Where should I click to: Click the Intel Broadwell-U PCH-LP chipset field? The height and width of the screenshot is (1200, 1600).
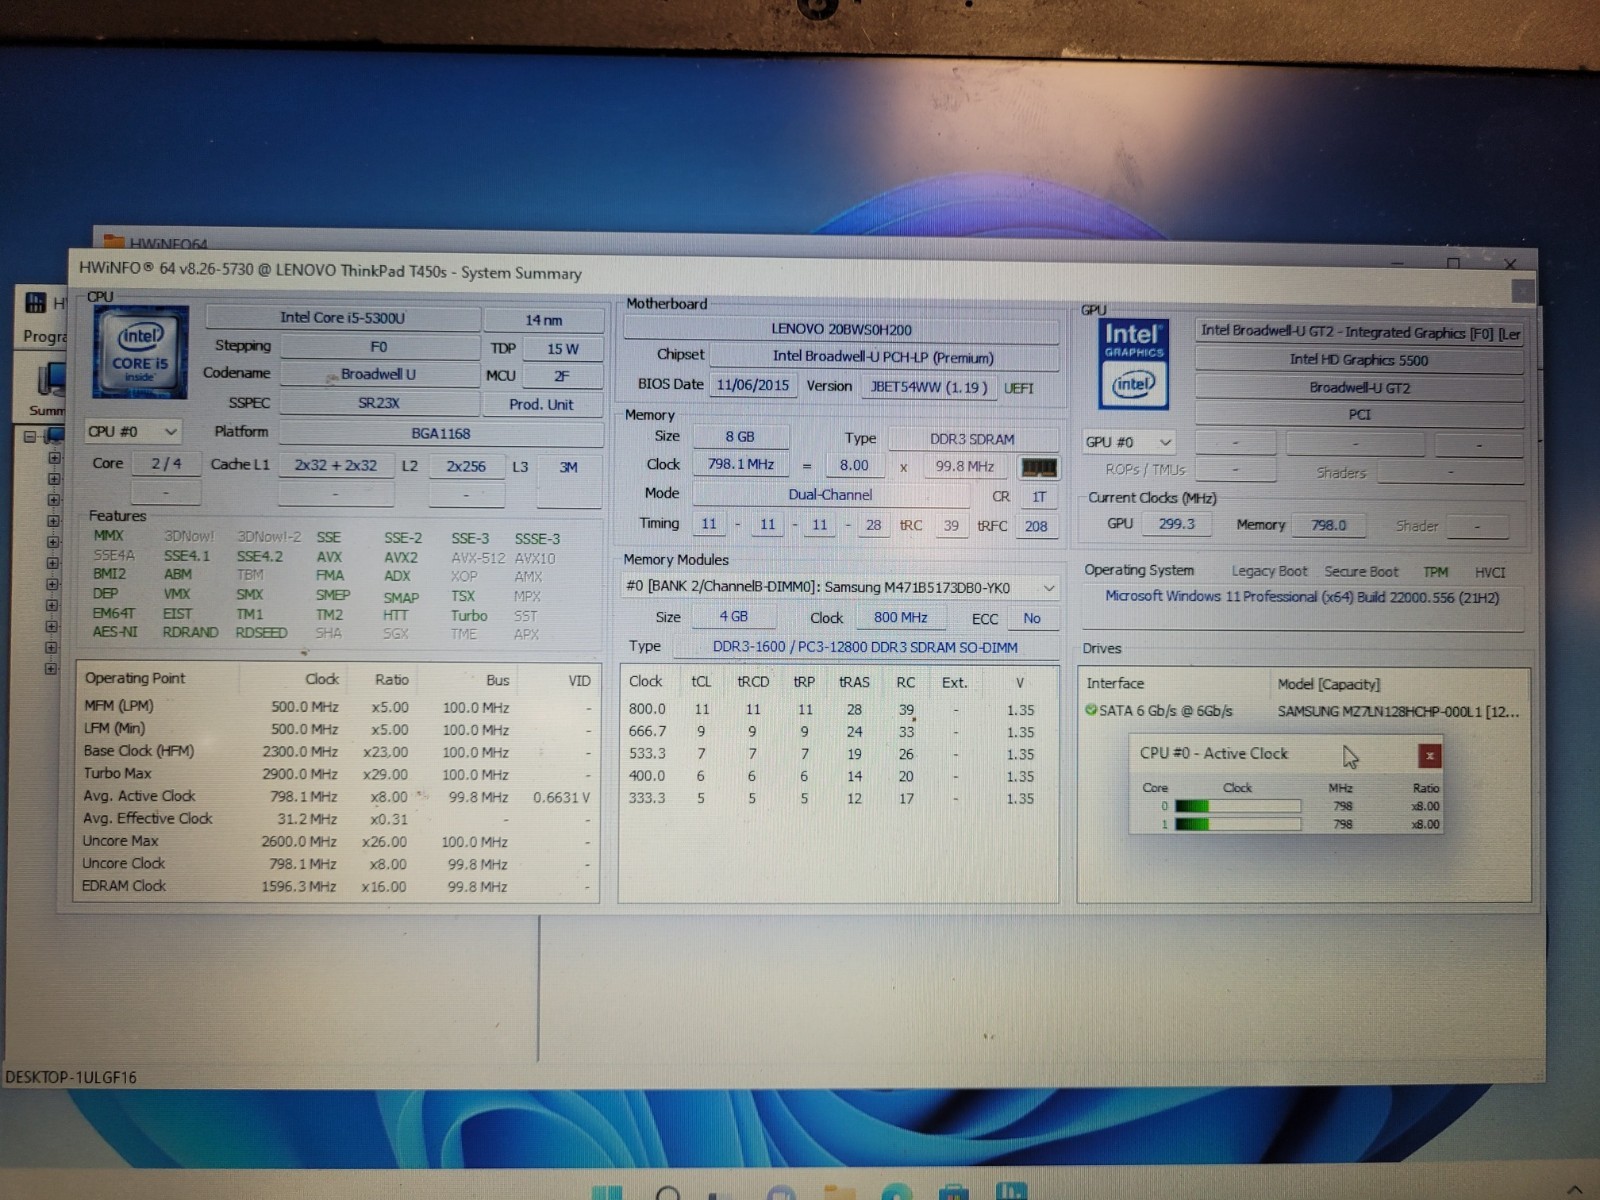point(883,357)
